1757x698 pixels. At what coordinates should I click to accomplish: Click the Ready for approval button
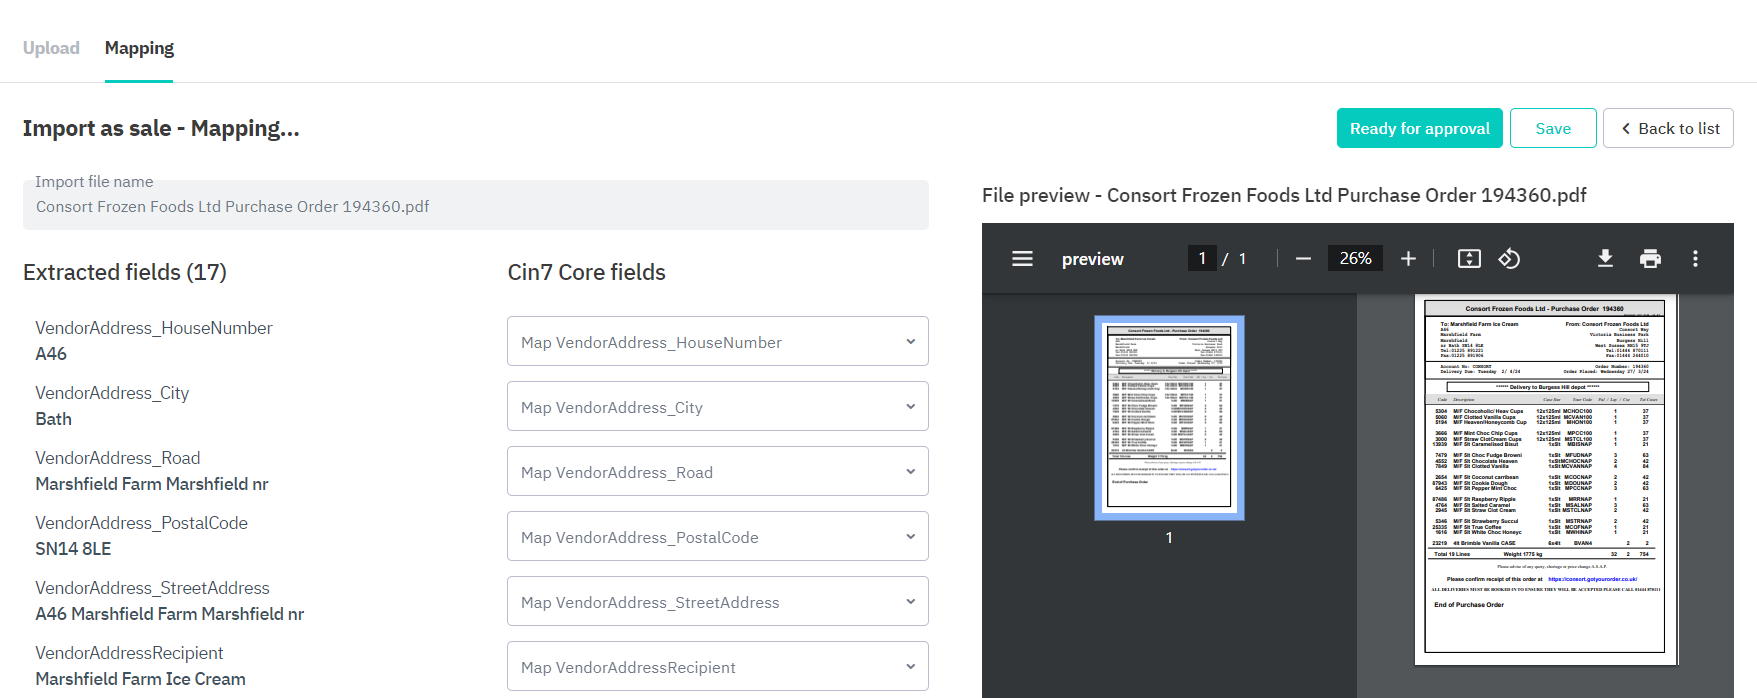tap(1419, 128)
